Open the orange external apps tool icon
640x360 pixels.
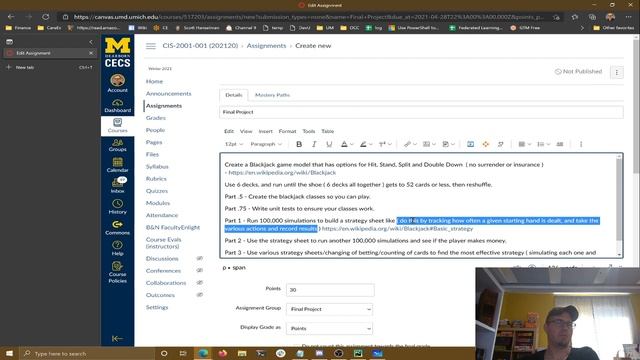tap(485, 144)
